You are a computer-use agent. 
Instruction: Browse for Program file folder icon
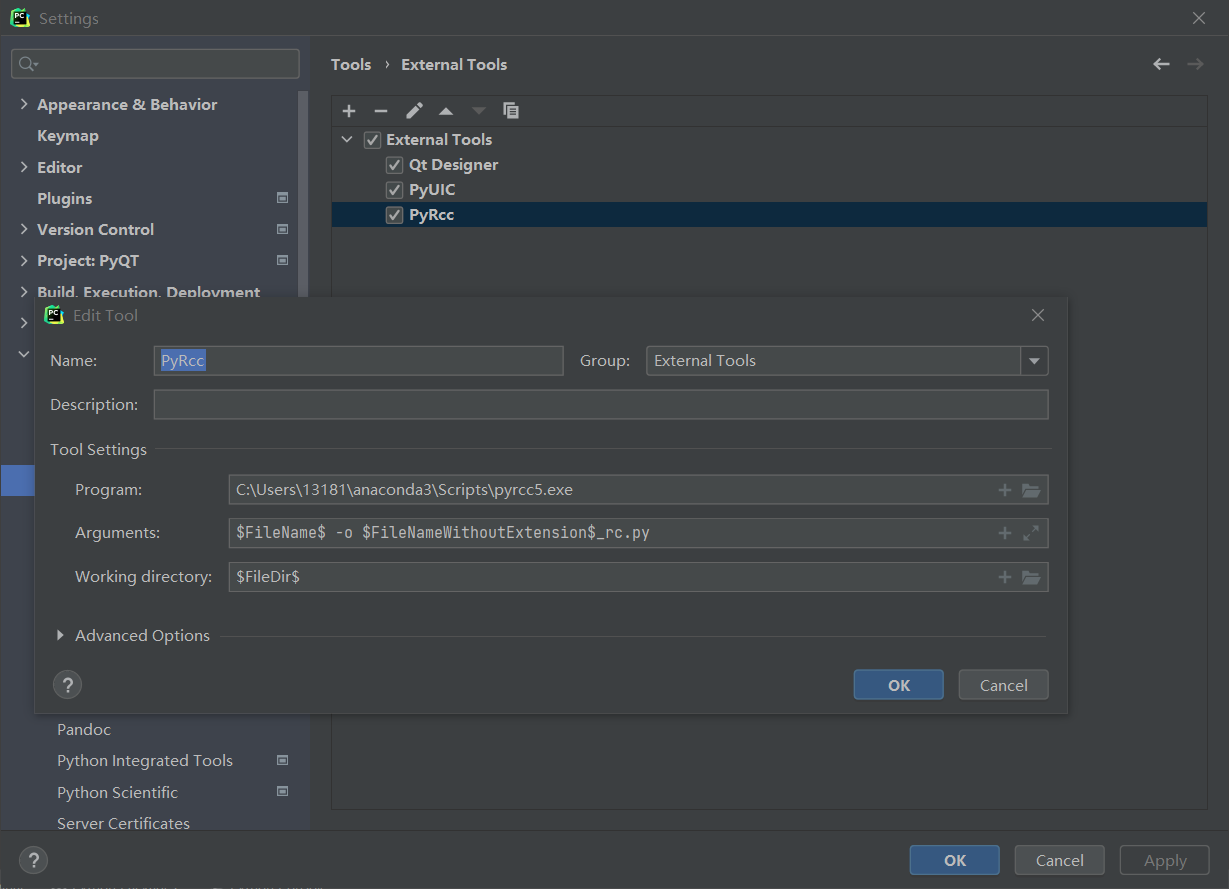point(1031,490)
